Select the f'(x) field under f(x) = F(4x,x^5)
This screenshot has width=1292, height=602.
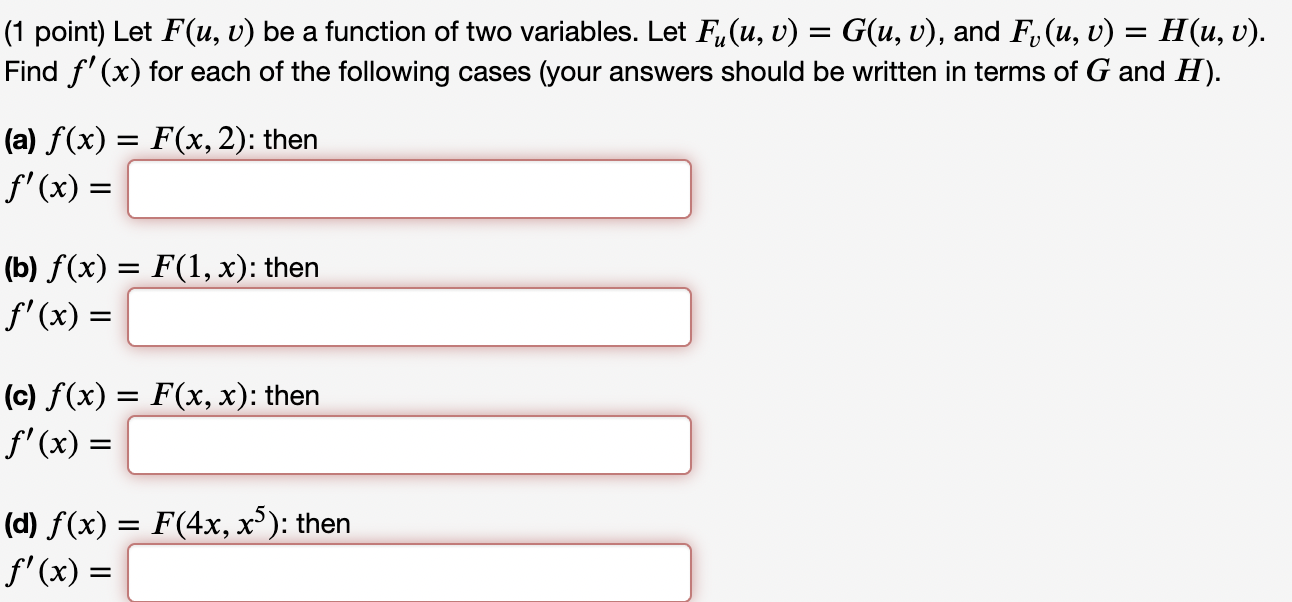pyautogui.click(x=410, y=572)
